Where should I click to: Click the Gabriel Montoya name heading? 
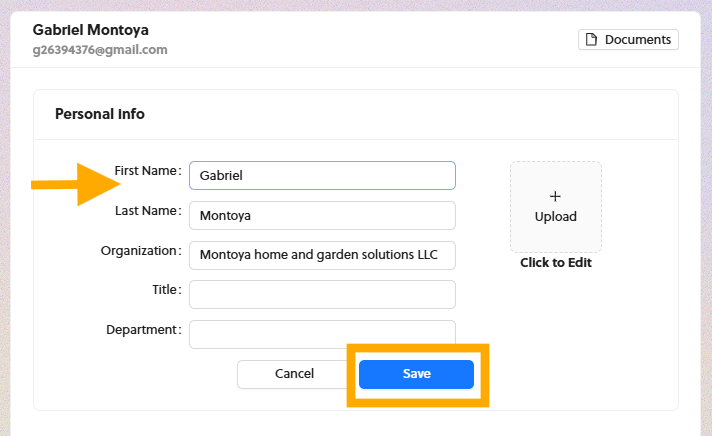(91, 30)
